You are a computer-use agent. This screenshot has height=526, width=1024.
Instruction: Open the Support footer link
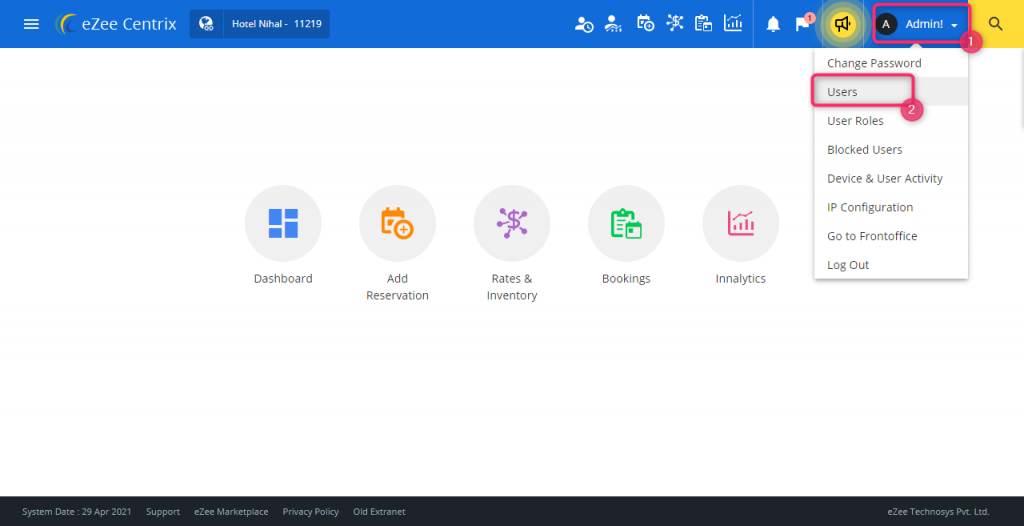tap(163, 512)
